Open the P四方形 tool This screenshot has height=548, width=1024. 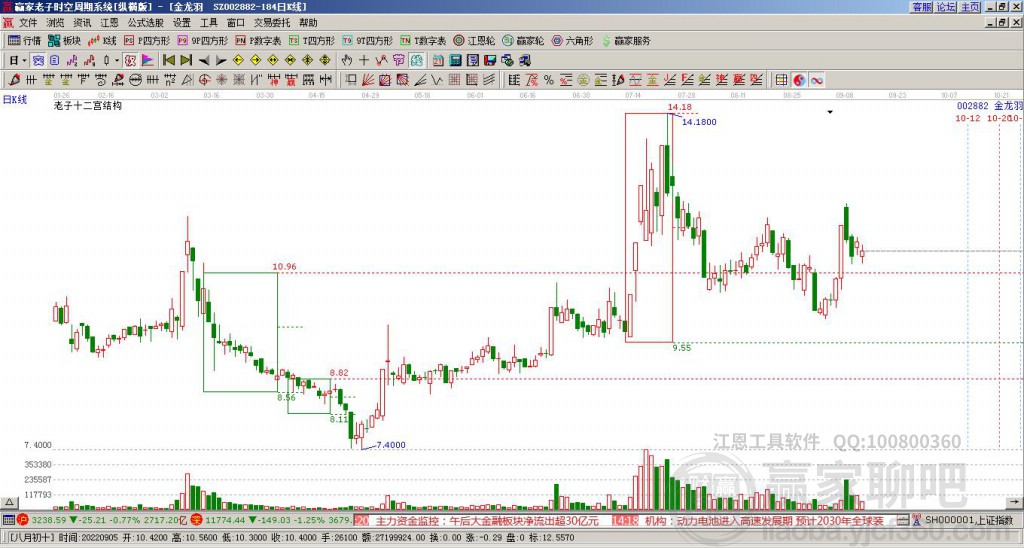pos(147,40)
